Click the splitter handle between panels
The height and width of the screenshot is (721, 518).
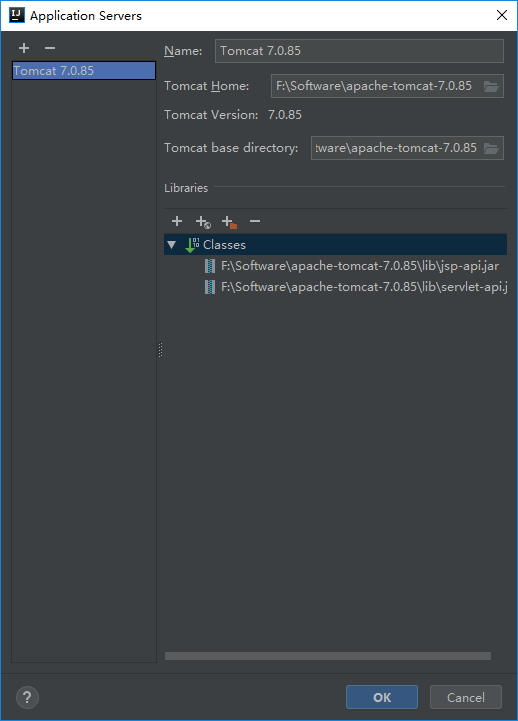pyautogui.click(x=160, y=350)
